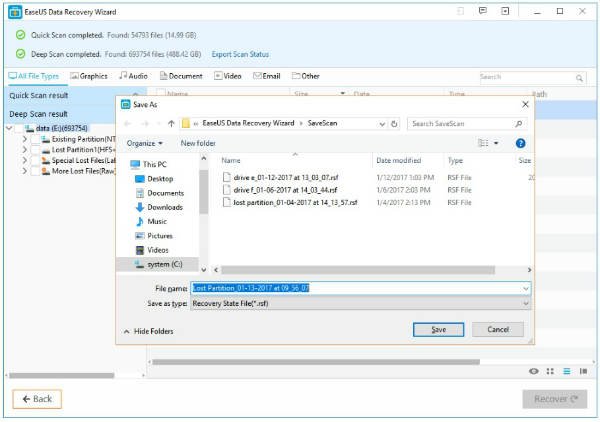Select Desktop in the folder pane
The height and width of the screenshot is (422, 600).
[x=159, y=179]
